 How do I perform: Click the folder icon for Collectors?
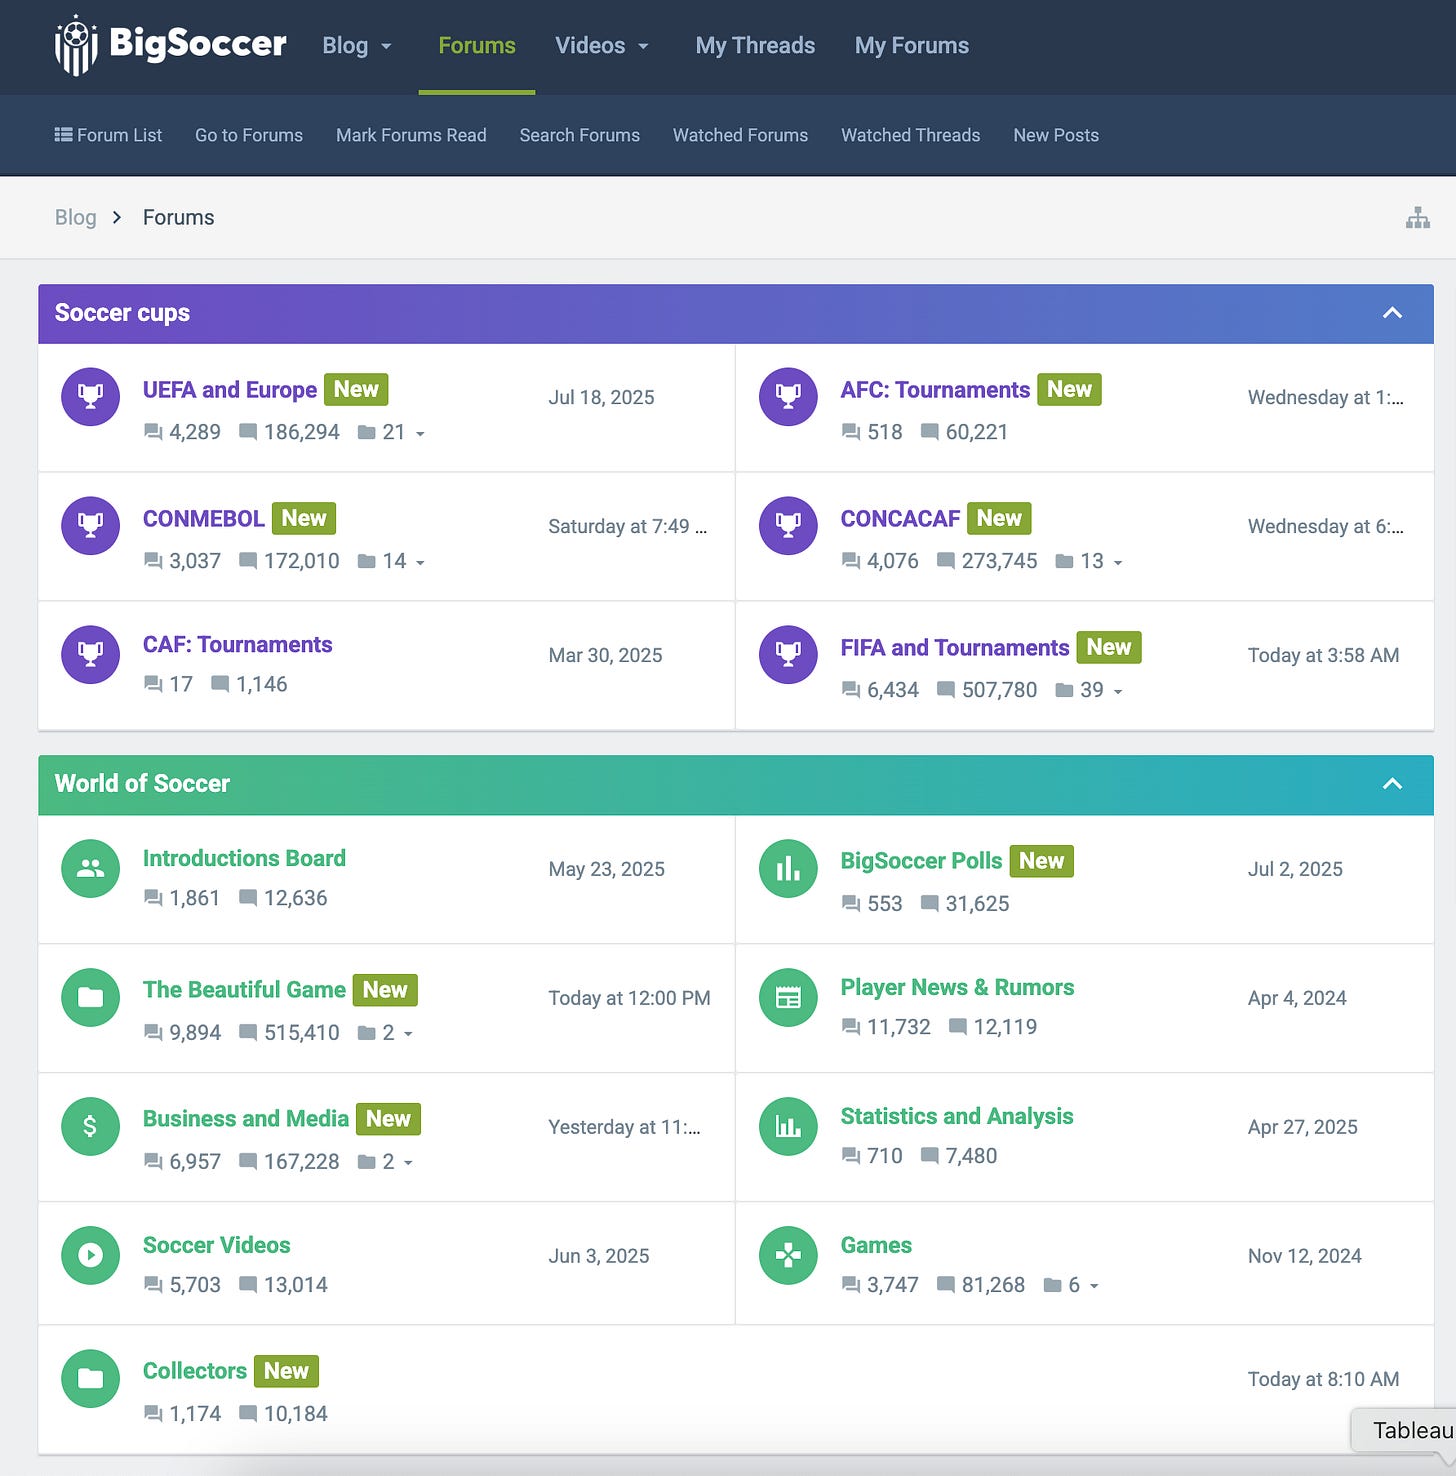(90, 1379)
